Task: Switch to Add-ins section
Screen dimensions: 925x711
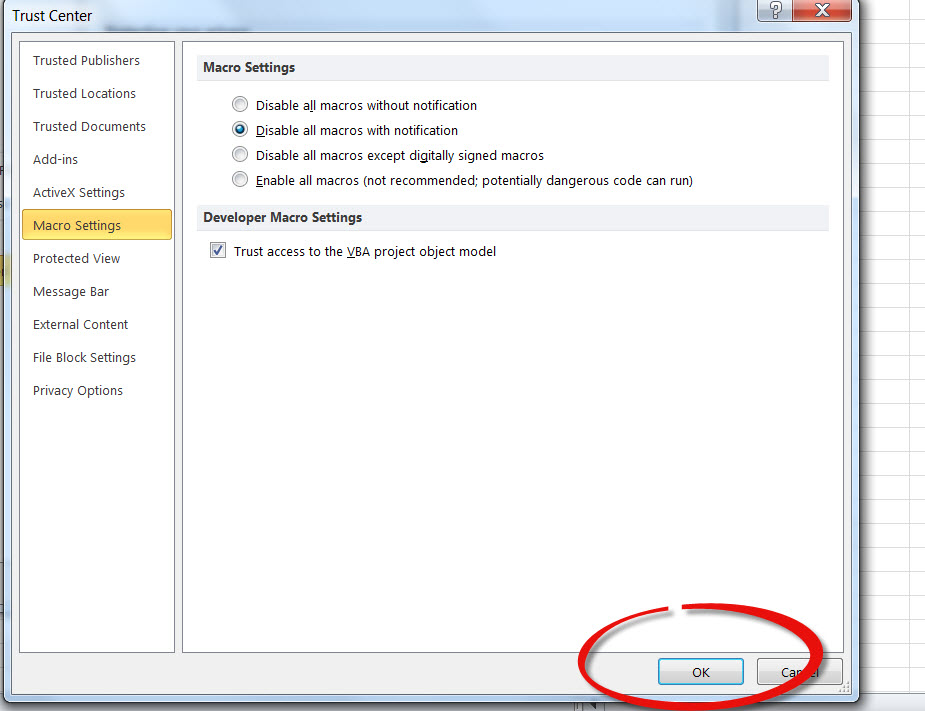Action: (55, 159)
